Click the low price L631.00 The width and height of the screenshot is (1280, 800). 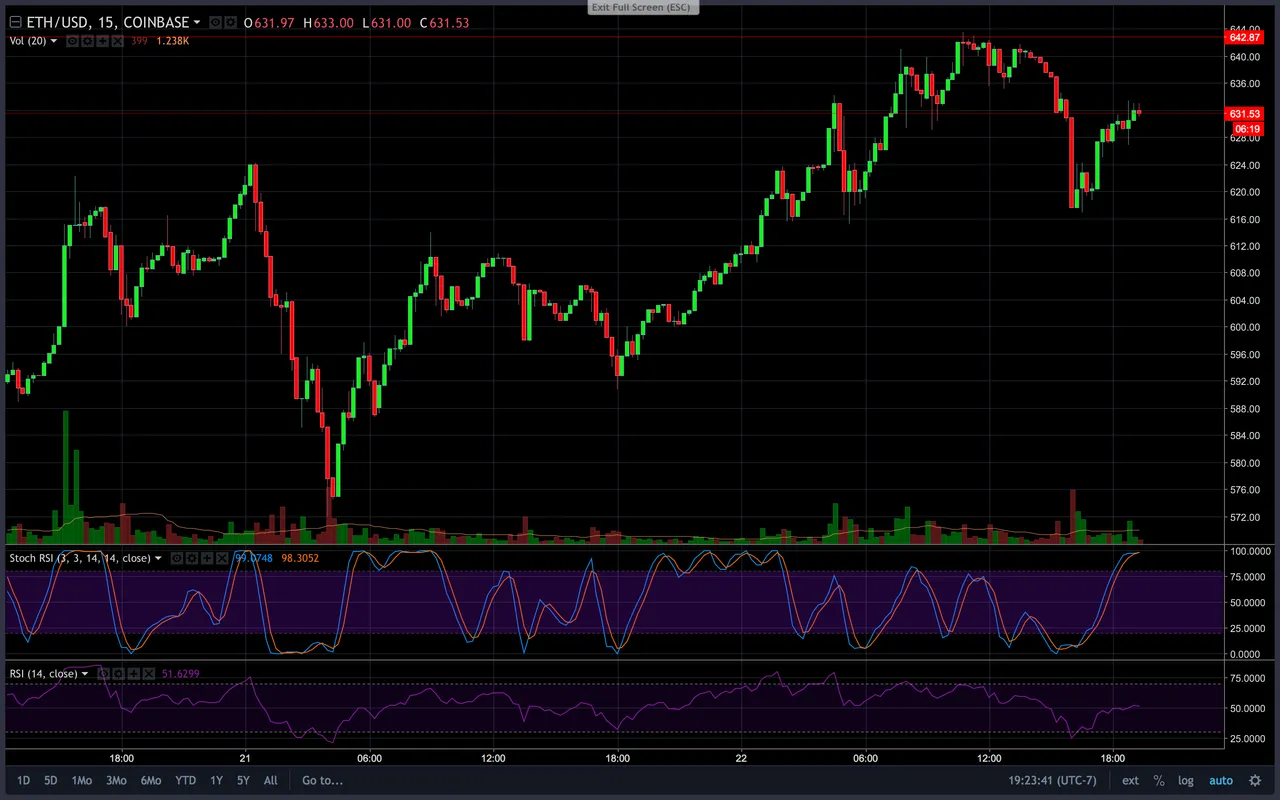385,22
